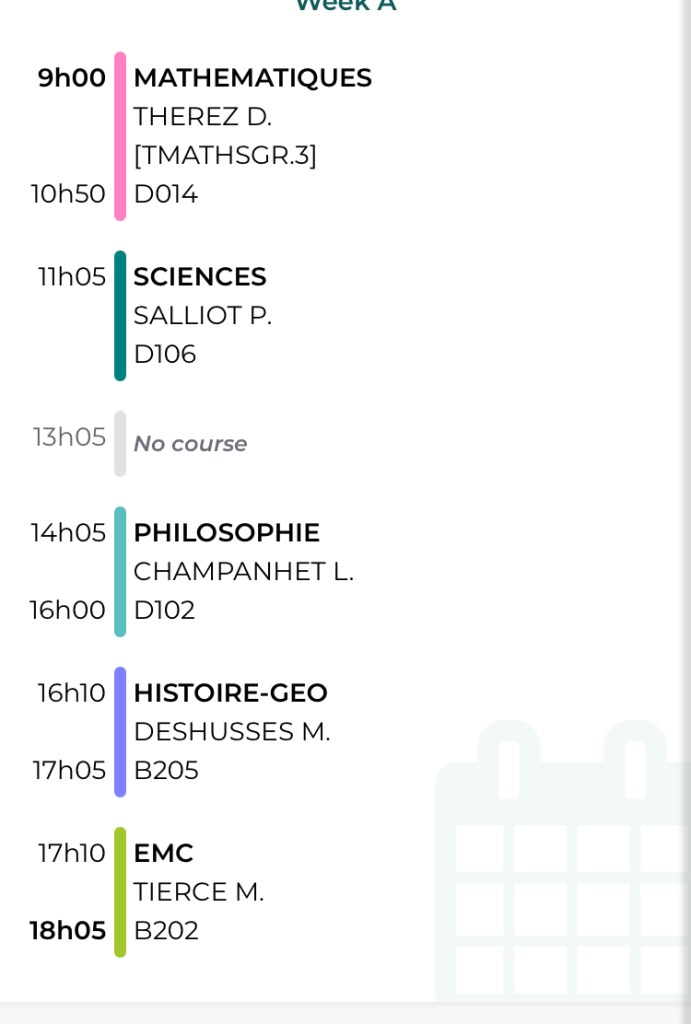Viewport: 691px width, 1024px height.
Task: Open the PHILOSOPHIE course entry
Action: pos(226,533)
